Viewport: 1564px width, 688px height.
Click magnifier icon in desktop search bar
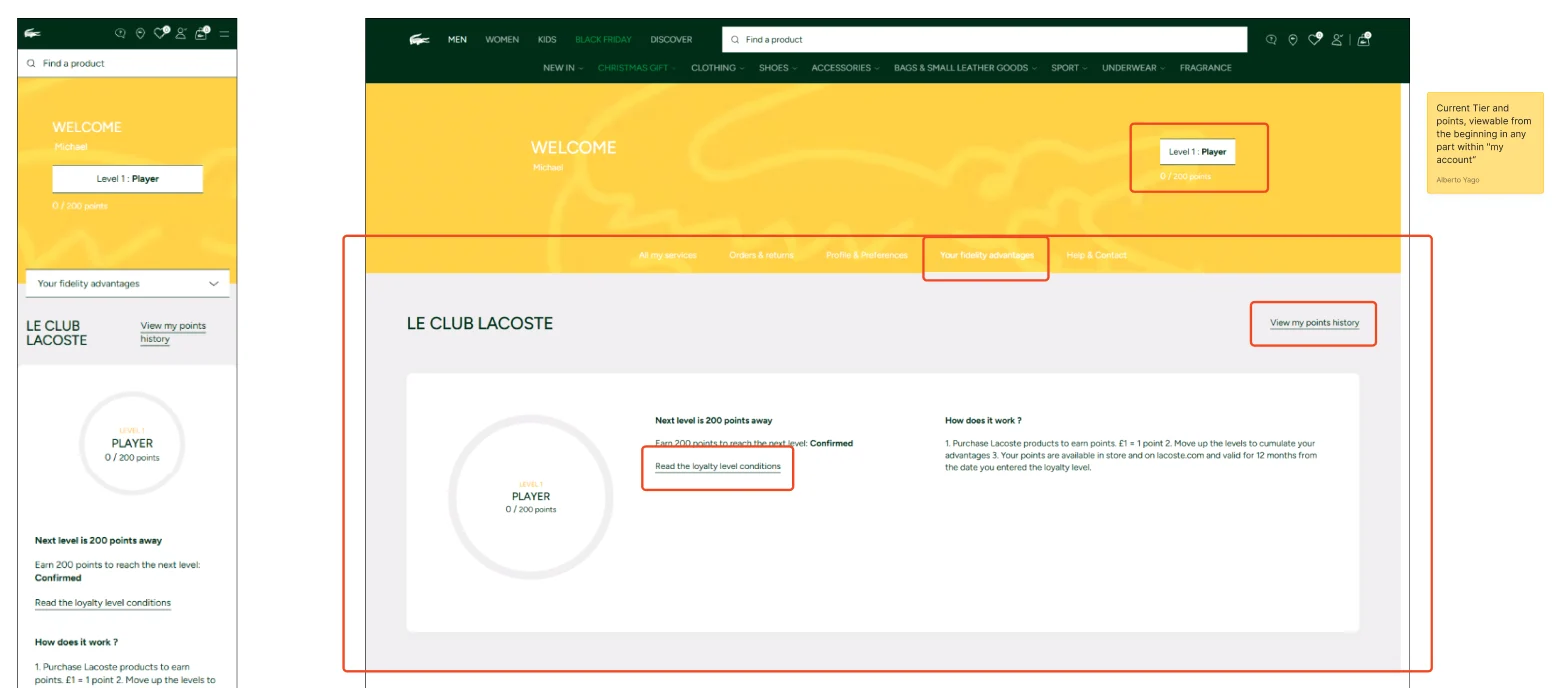pyautogui.click(x=735, y=40)
